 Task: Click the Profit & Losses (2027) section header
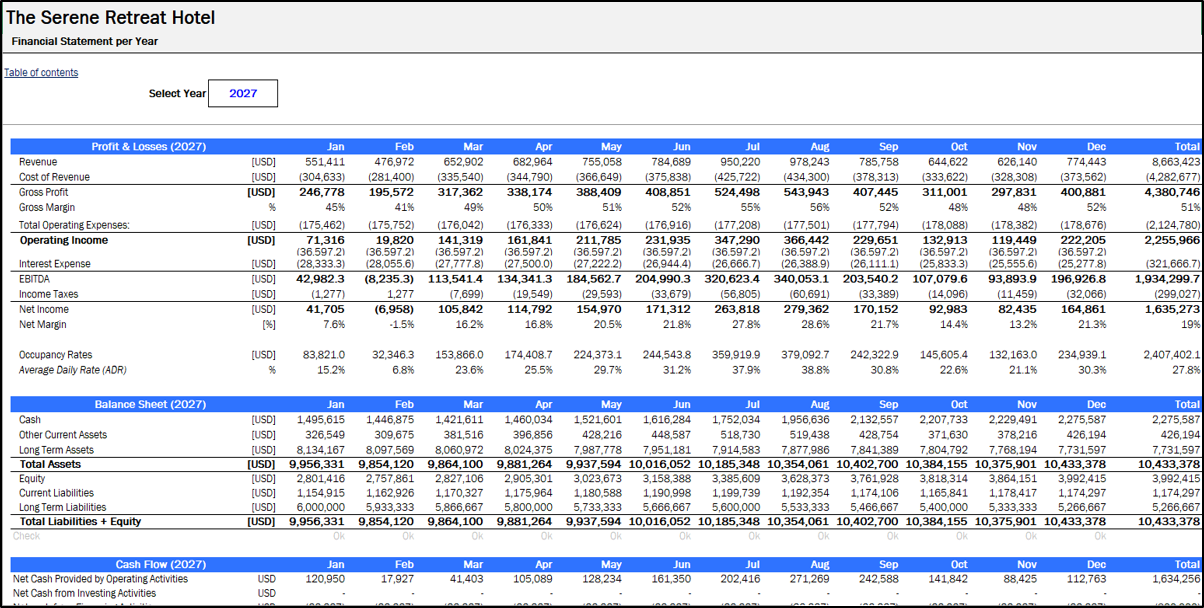[148, 146]
